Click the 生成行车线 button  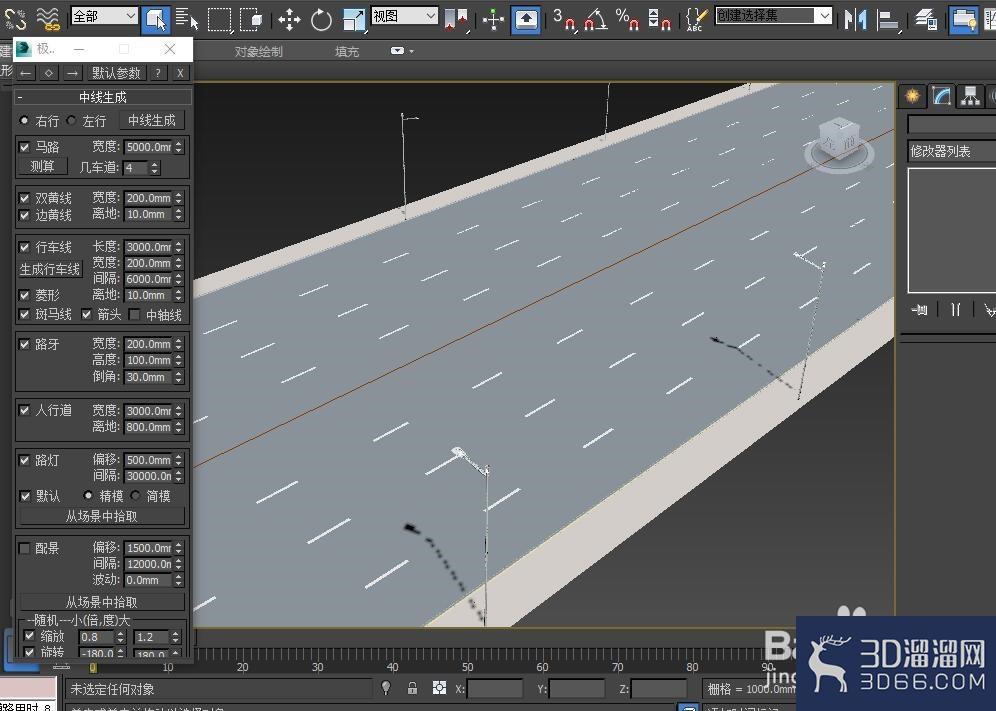point(50,269)
